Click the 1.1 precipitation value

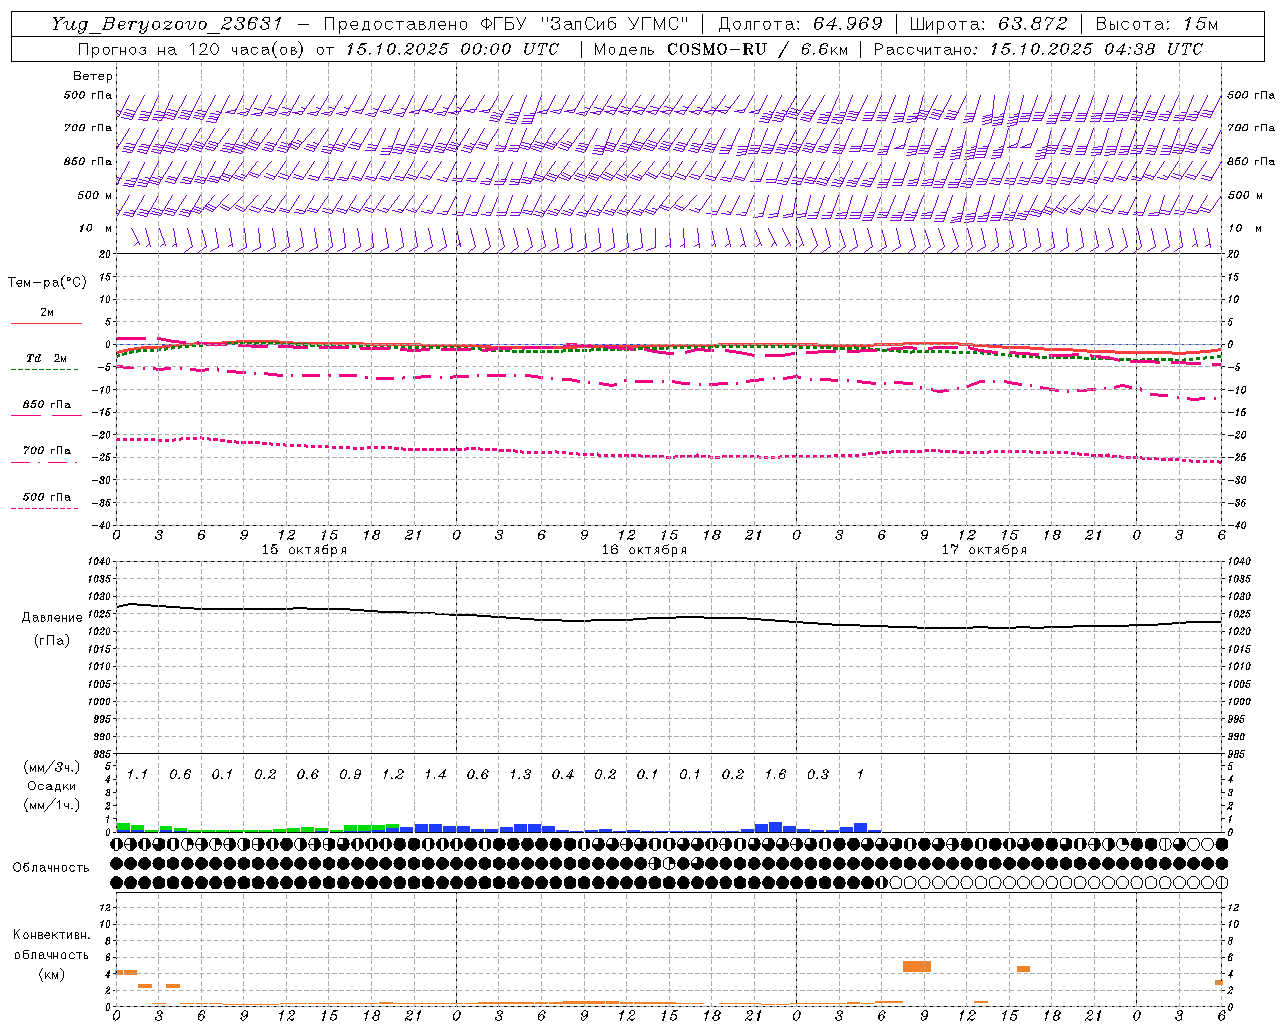click(137, 775)
